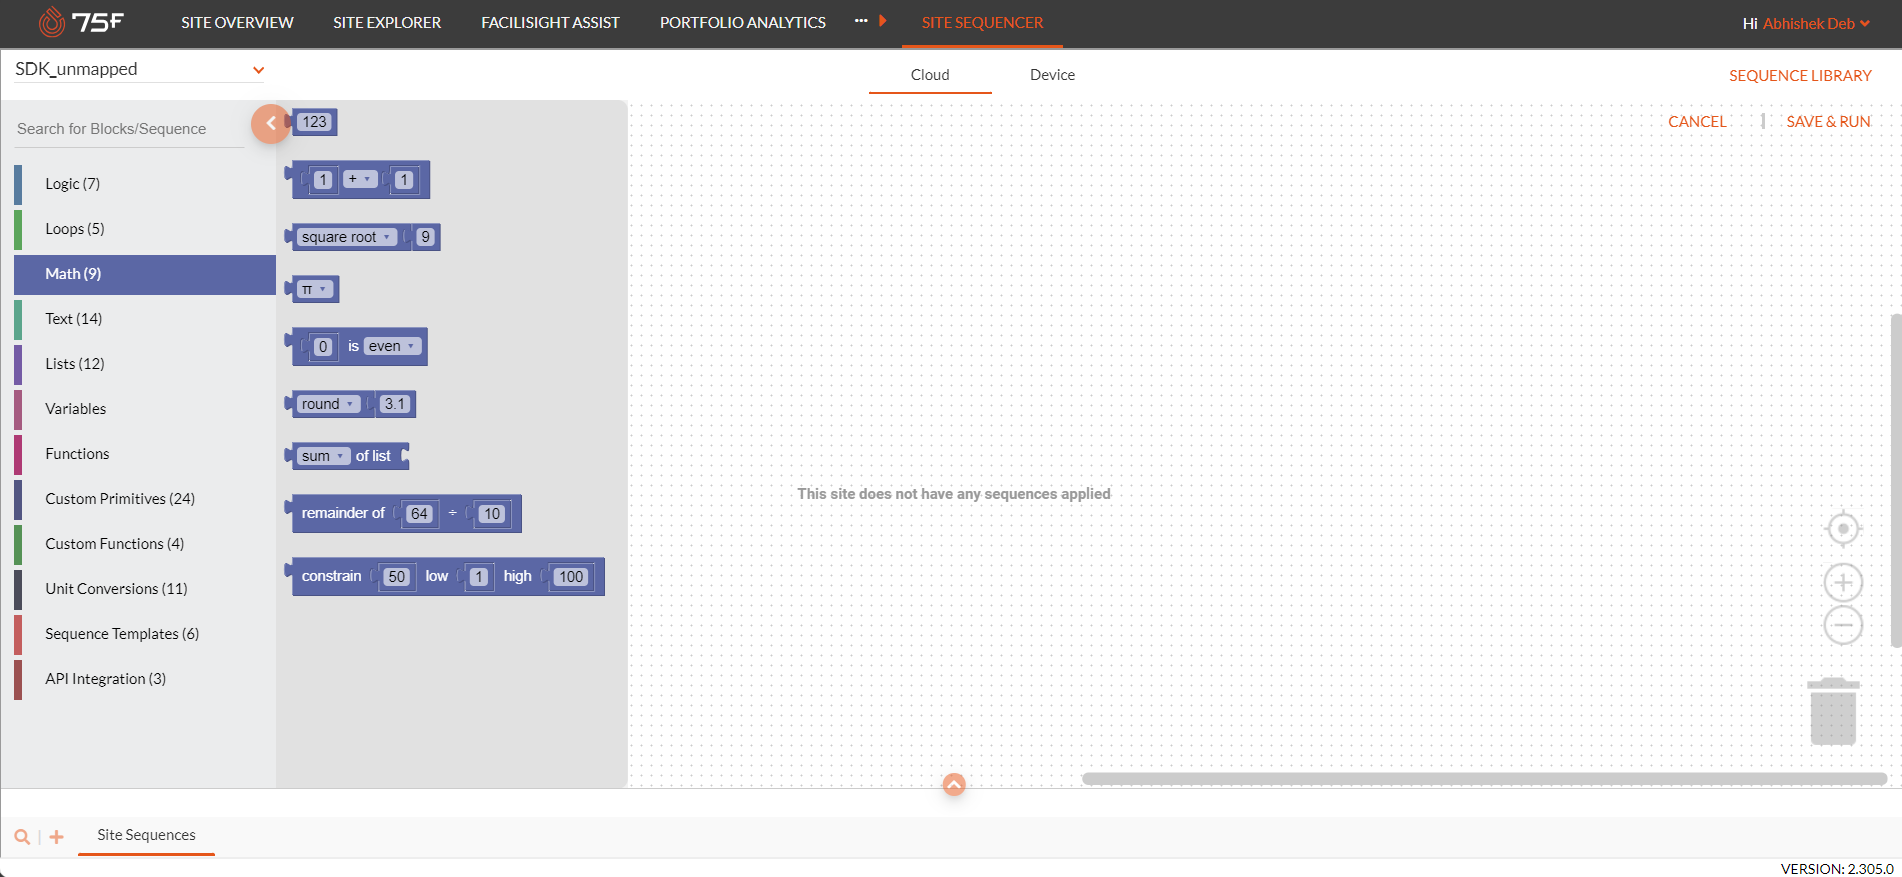Click the 10 divisor in remainder block

click(x=492, y=514)
